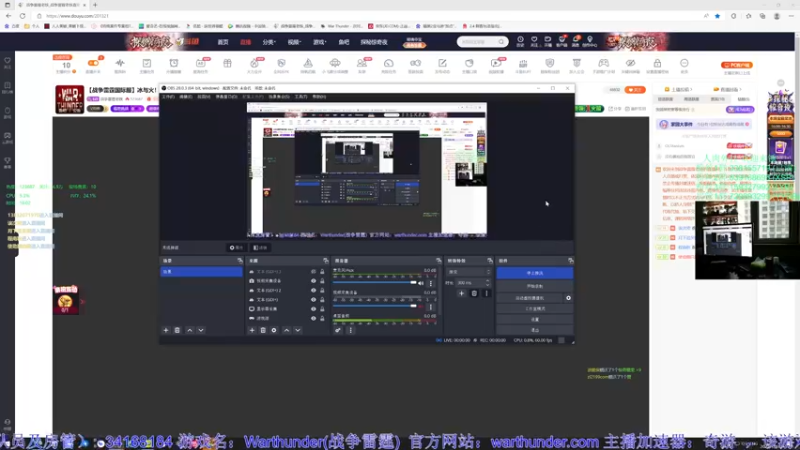Pop out the Sources dock panel
The width and height of the screenshot is (800, 450).
tap(326, 261)
